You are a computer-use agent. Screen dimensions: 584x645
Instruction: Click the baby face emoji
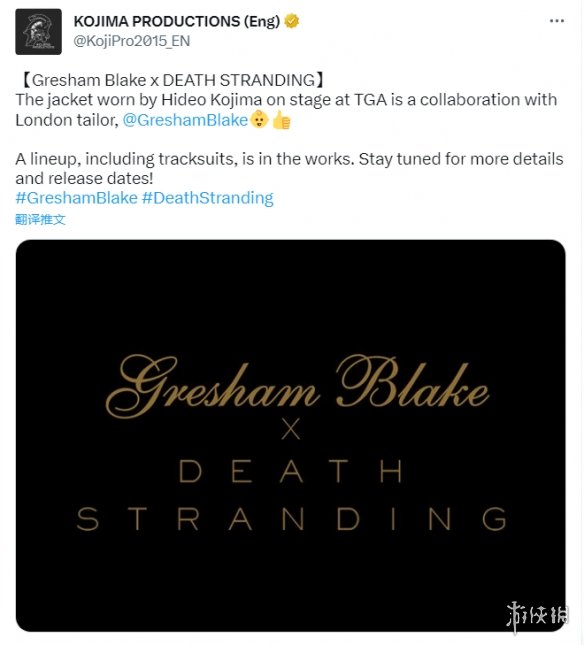[259, 120]
